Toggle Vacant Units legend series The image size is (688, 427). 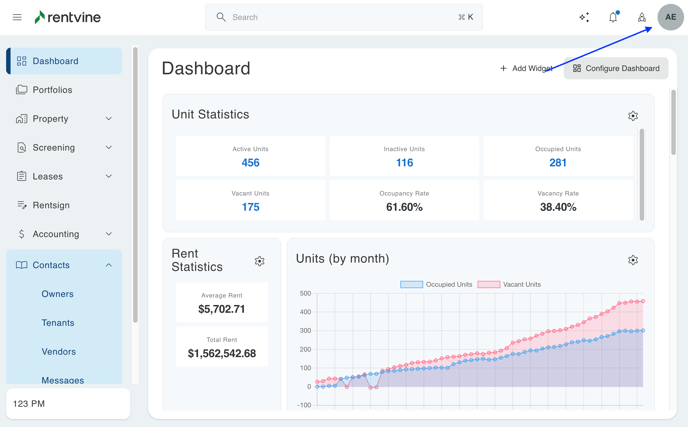510,285
